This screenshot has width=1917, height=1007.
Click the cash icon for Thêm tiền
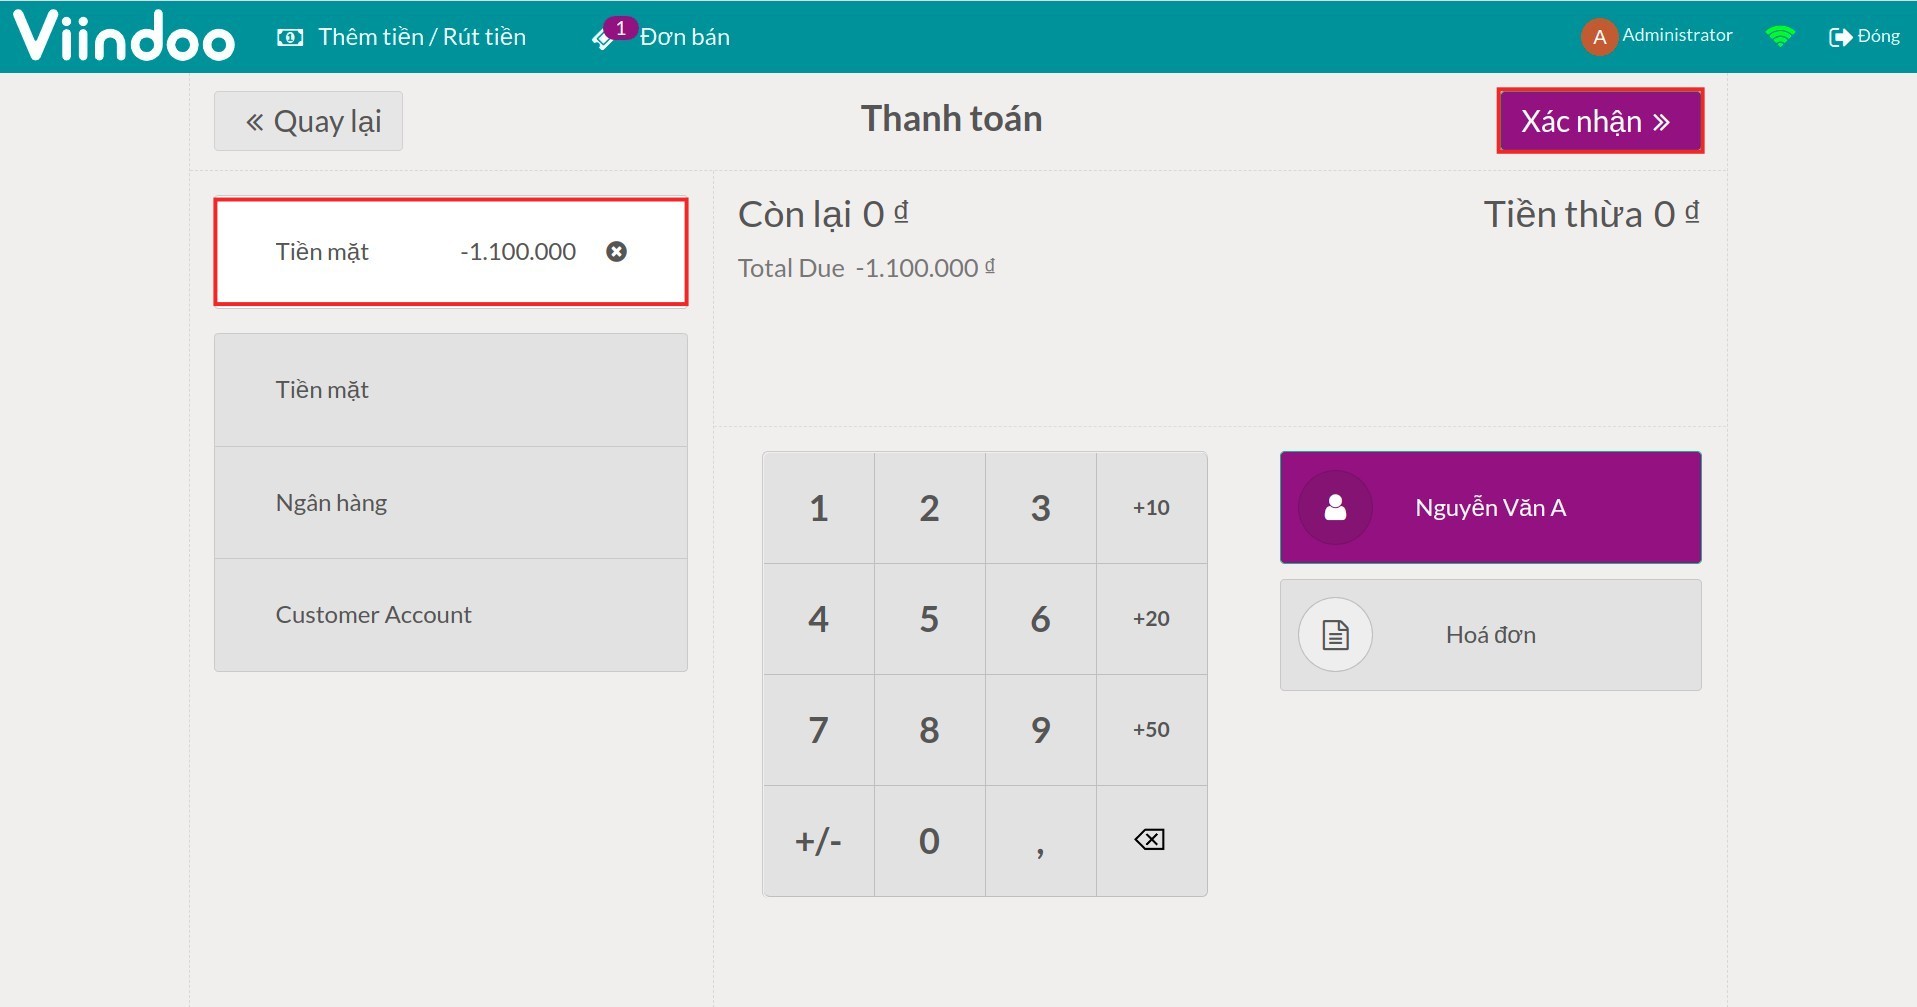290,38
